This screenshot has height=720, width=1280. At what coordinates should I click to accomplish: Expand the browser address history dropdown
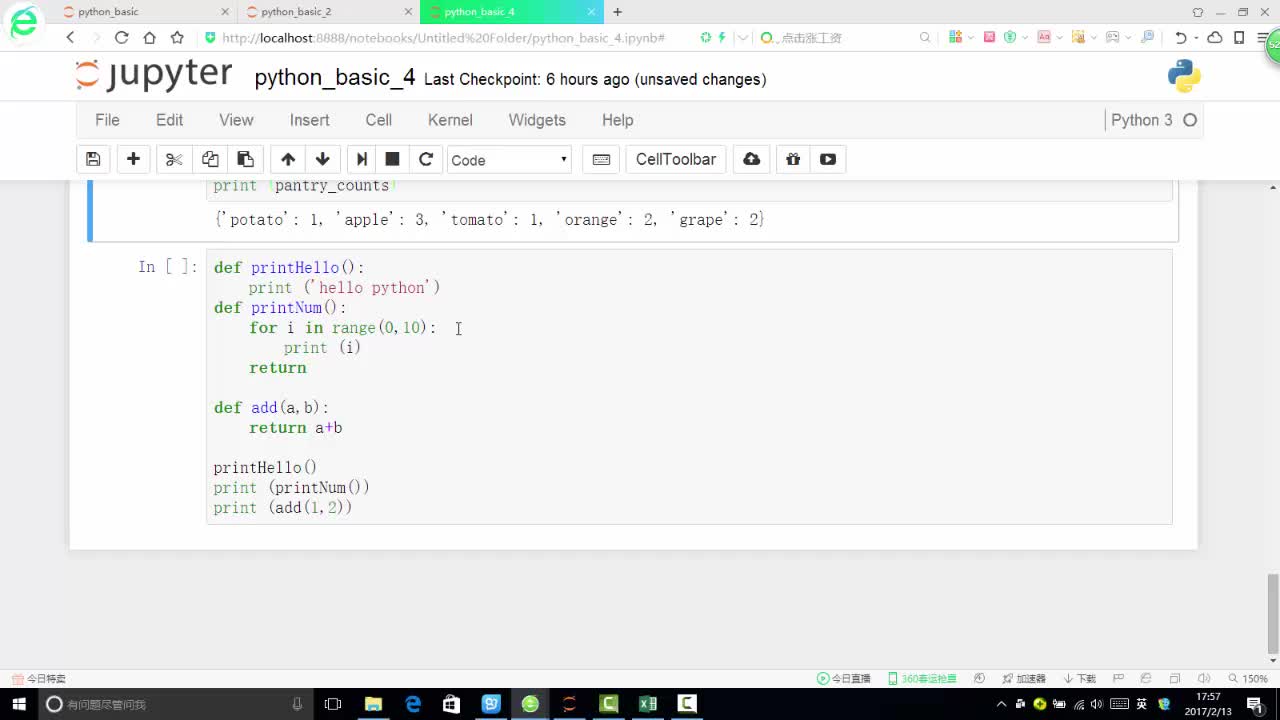742,37
